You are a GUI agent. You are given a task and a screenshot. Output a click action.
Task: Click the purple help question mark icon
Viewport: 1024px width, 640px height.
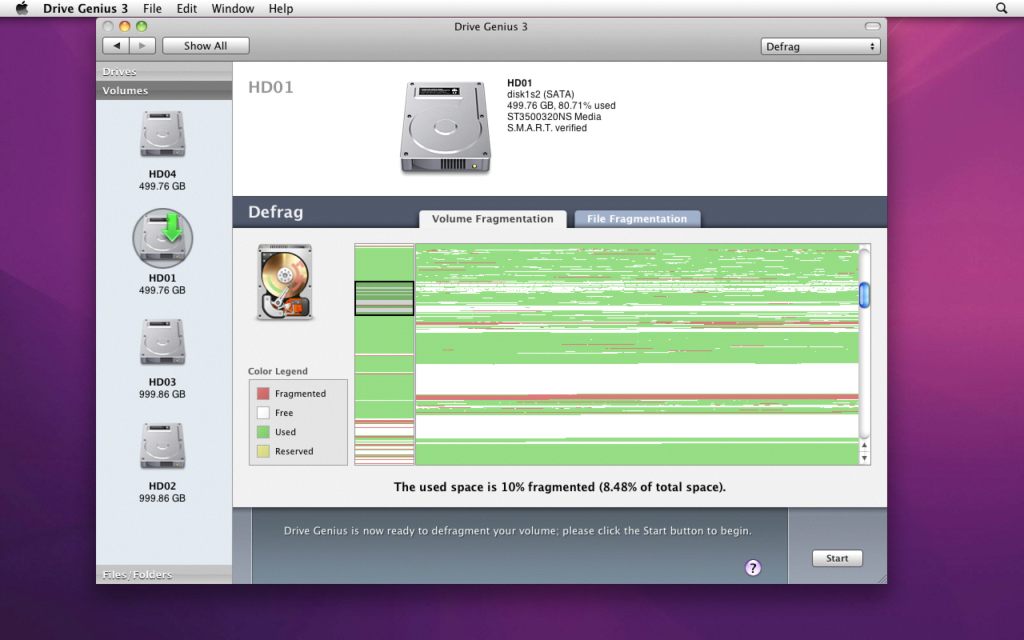coord(753,568)
